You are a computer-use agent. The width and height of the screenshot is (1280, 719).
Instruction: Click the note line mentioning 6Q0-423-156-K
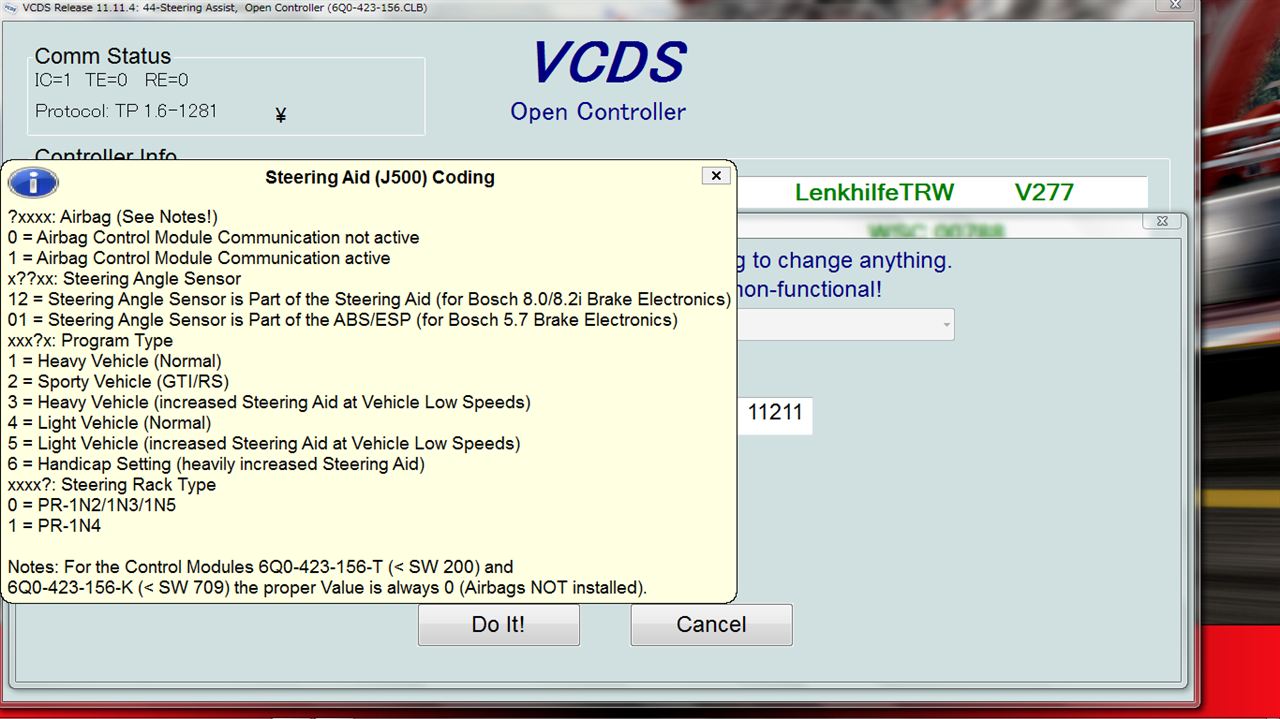[x=327, y=588]
